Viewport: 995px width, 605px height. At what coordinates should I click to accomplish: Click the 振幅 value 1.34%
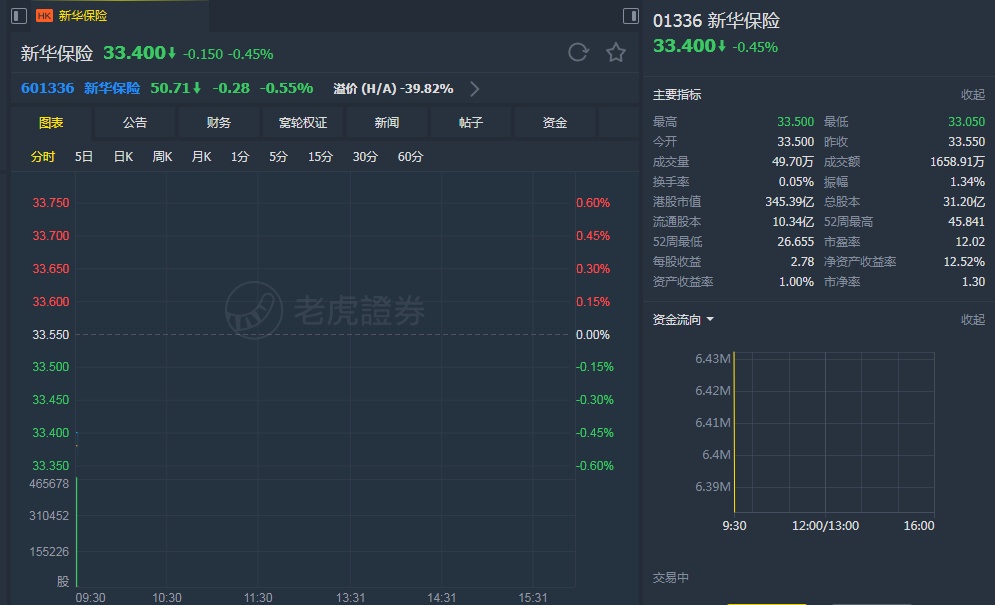pos(967,182)
